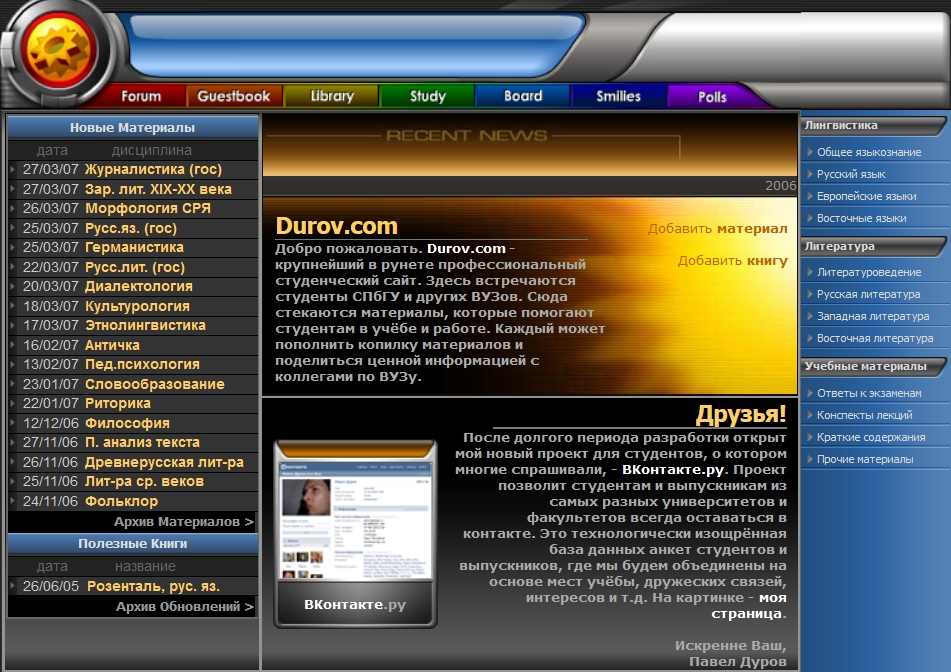Select the Германистика material
This screenshot has height=672, width=951.
point(134,247)
